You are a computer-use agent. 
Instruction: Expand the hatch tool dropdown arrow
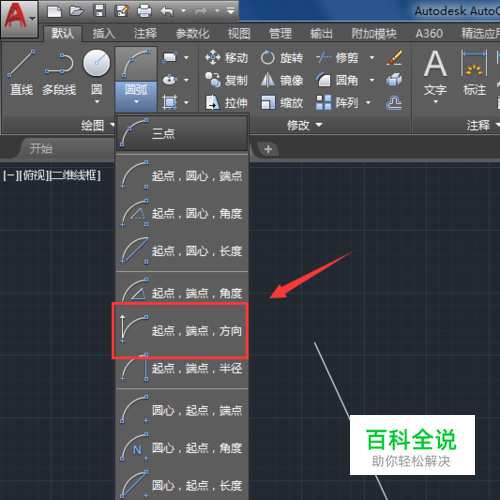[186, 102]
